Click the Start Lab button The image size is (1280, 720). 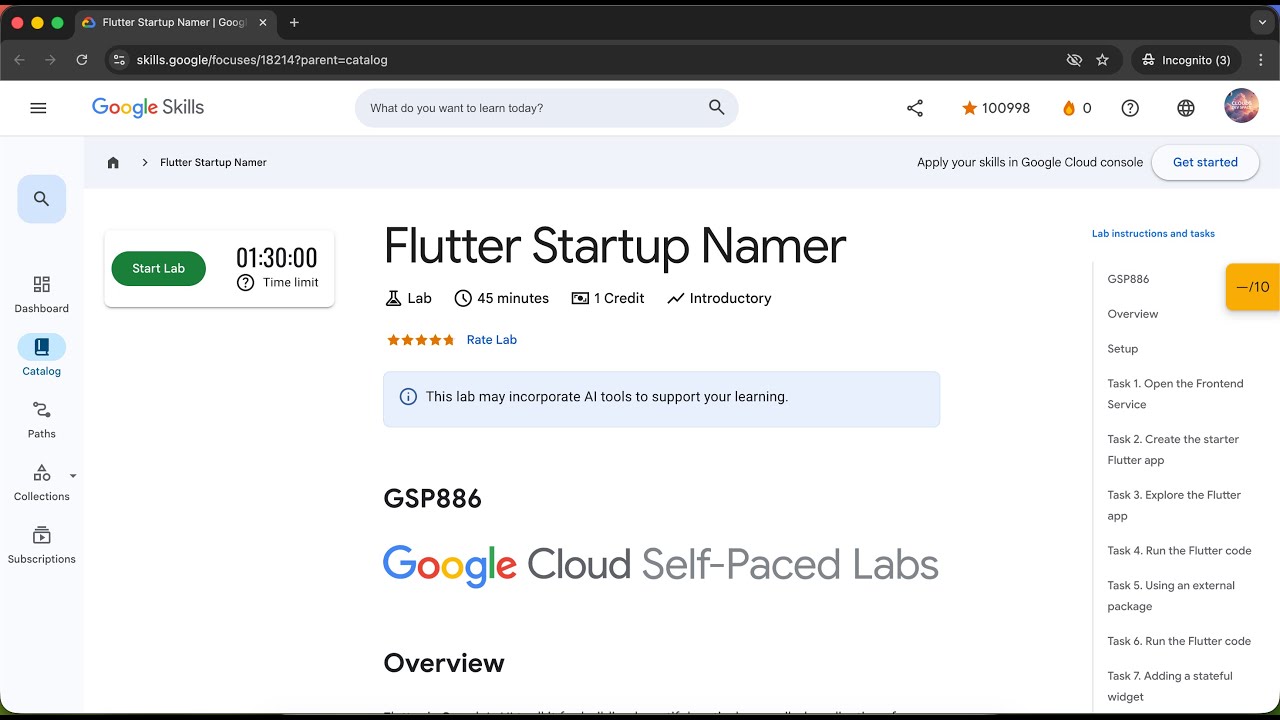click(x=159, y=268)
